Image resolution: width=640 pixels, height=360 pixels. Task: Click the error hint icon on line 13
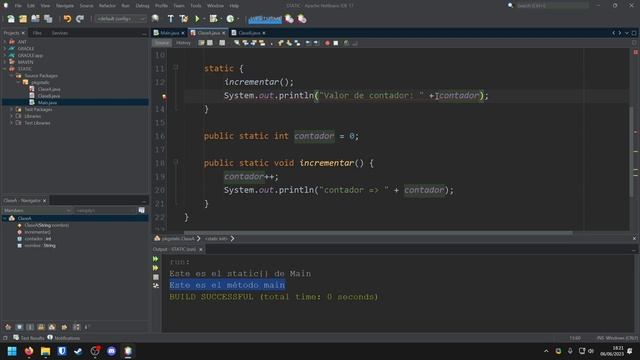(164, 96)
